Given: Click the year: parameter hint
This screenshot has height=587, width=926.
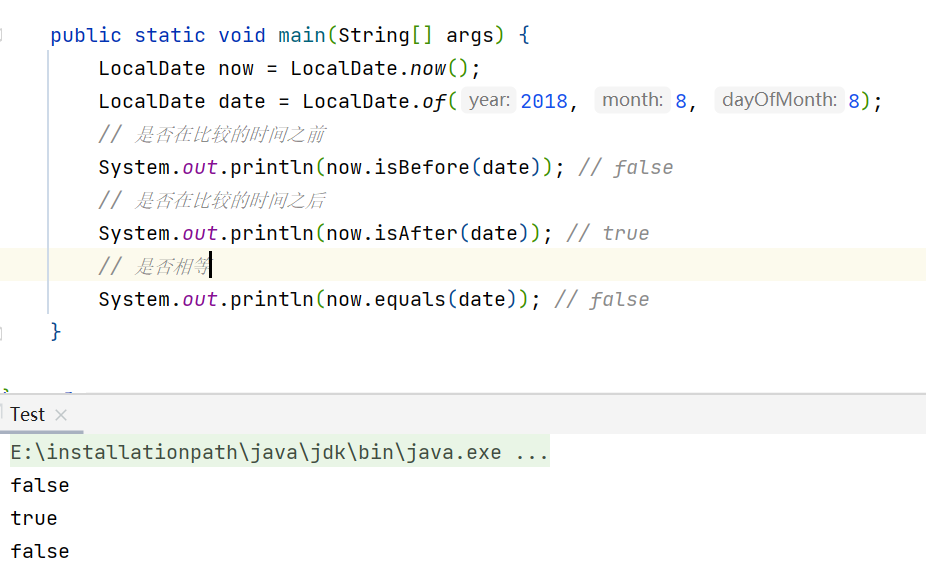Looking at the screenshot, I should pos(489,100).
